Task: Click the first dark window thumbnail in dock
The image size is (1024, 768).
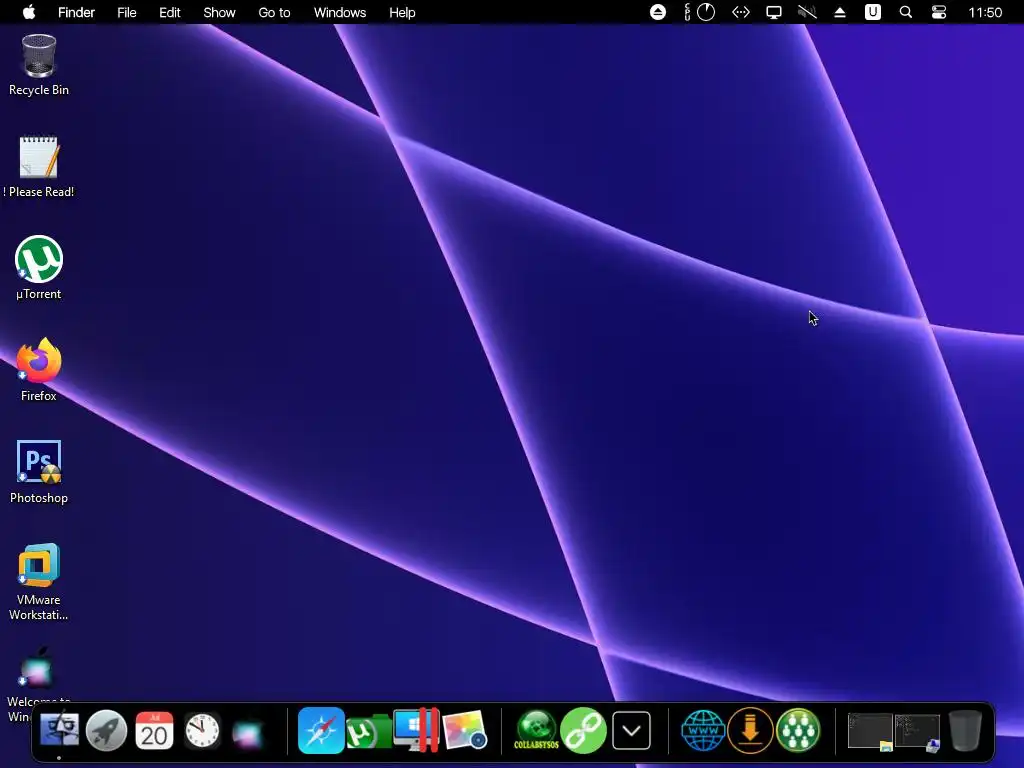Action: (x=870, y=731)
